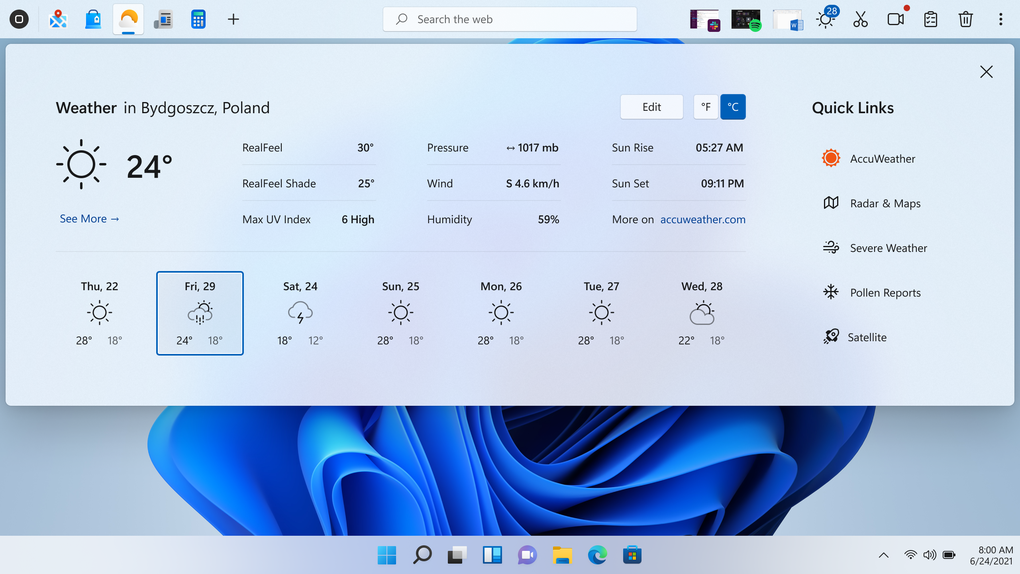The image size is (1020, 574).
Task: Open the three-dot more options menu
Action: point(1000,19)
